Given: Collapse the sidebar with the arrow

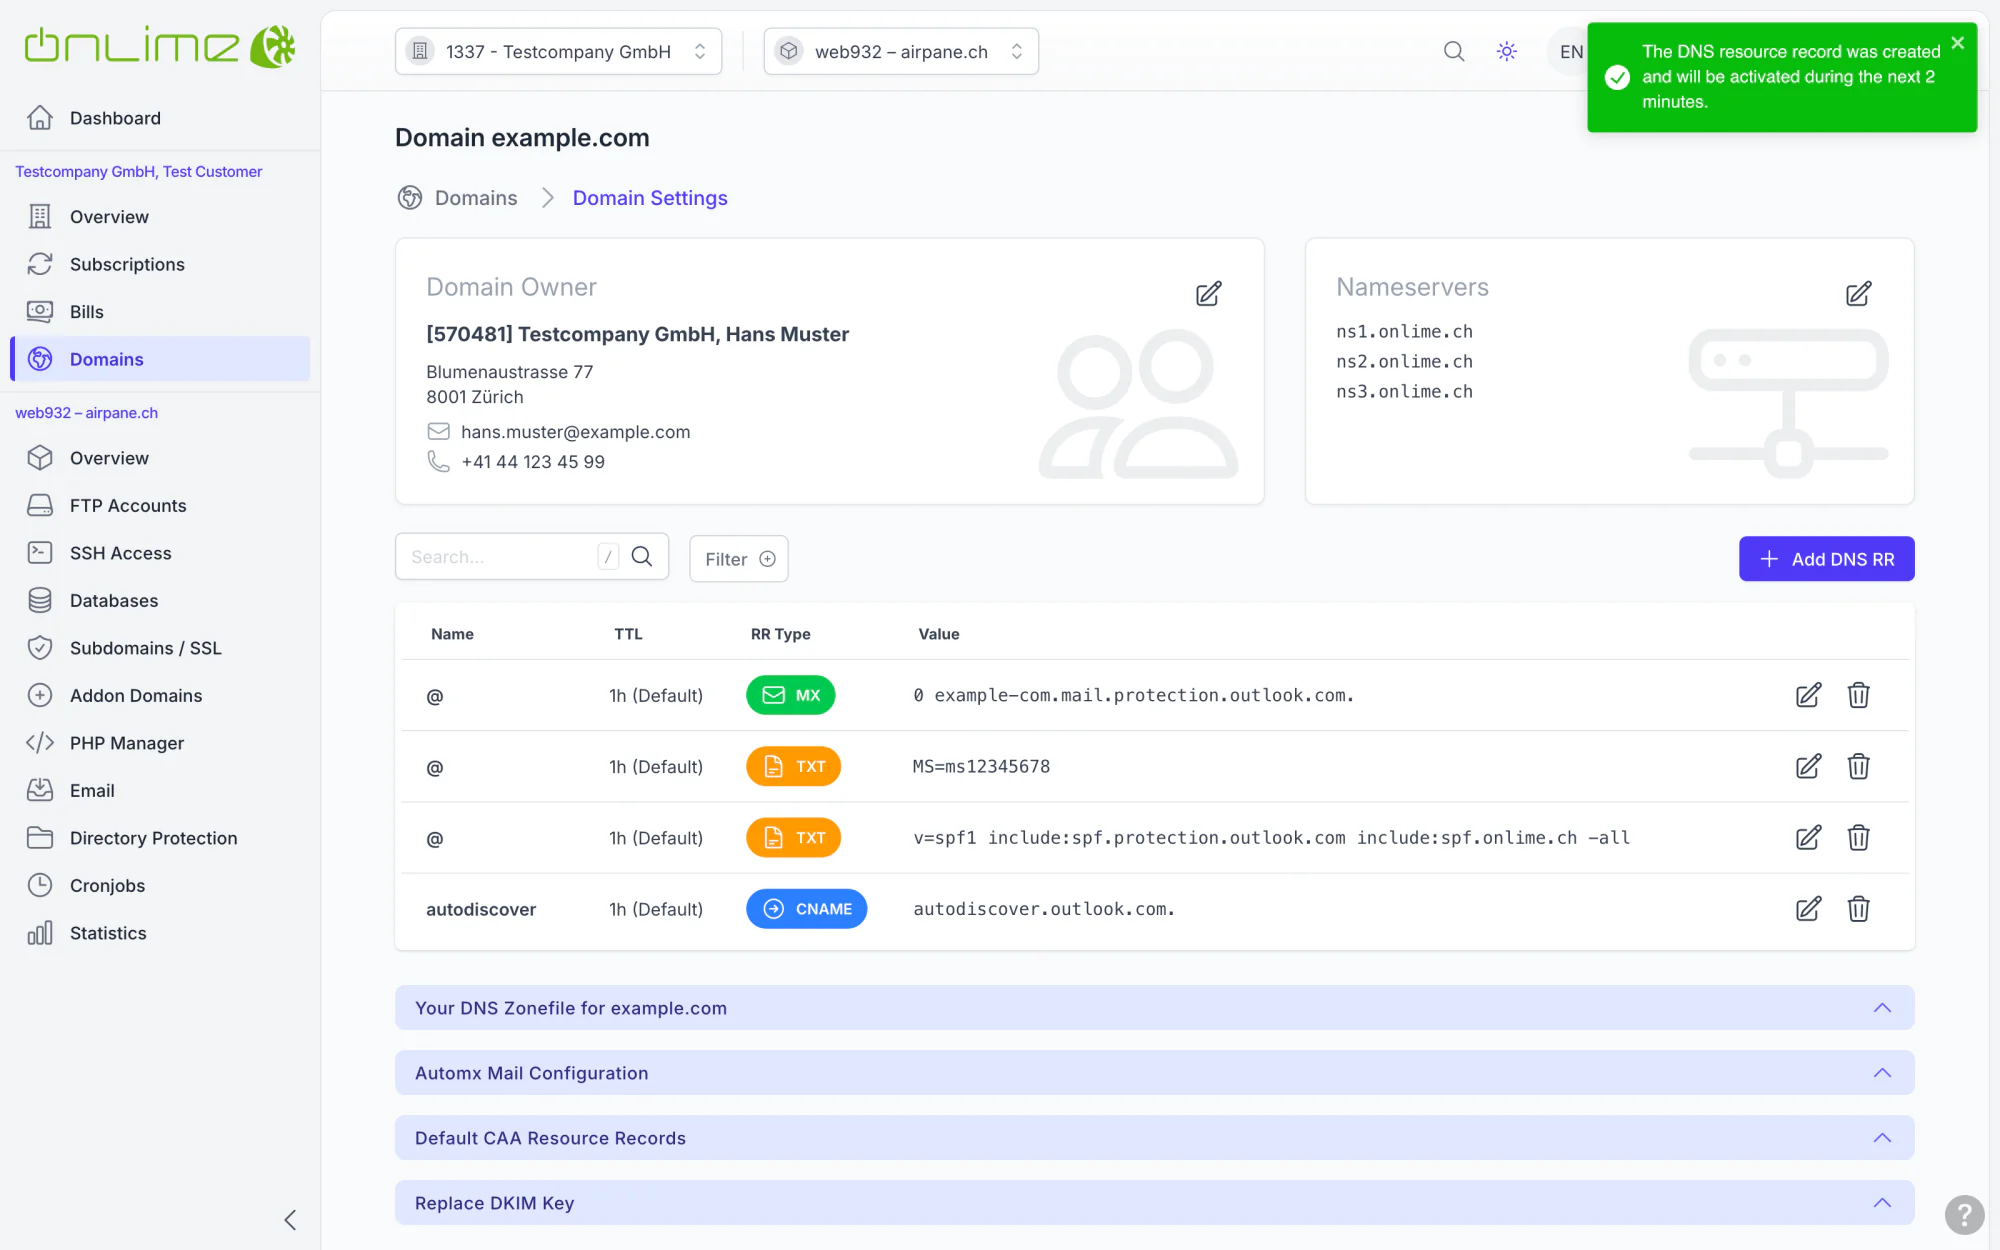Looking at the screenshot, I should 290,1219.
